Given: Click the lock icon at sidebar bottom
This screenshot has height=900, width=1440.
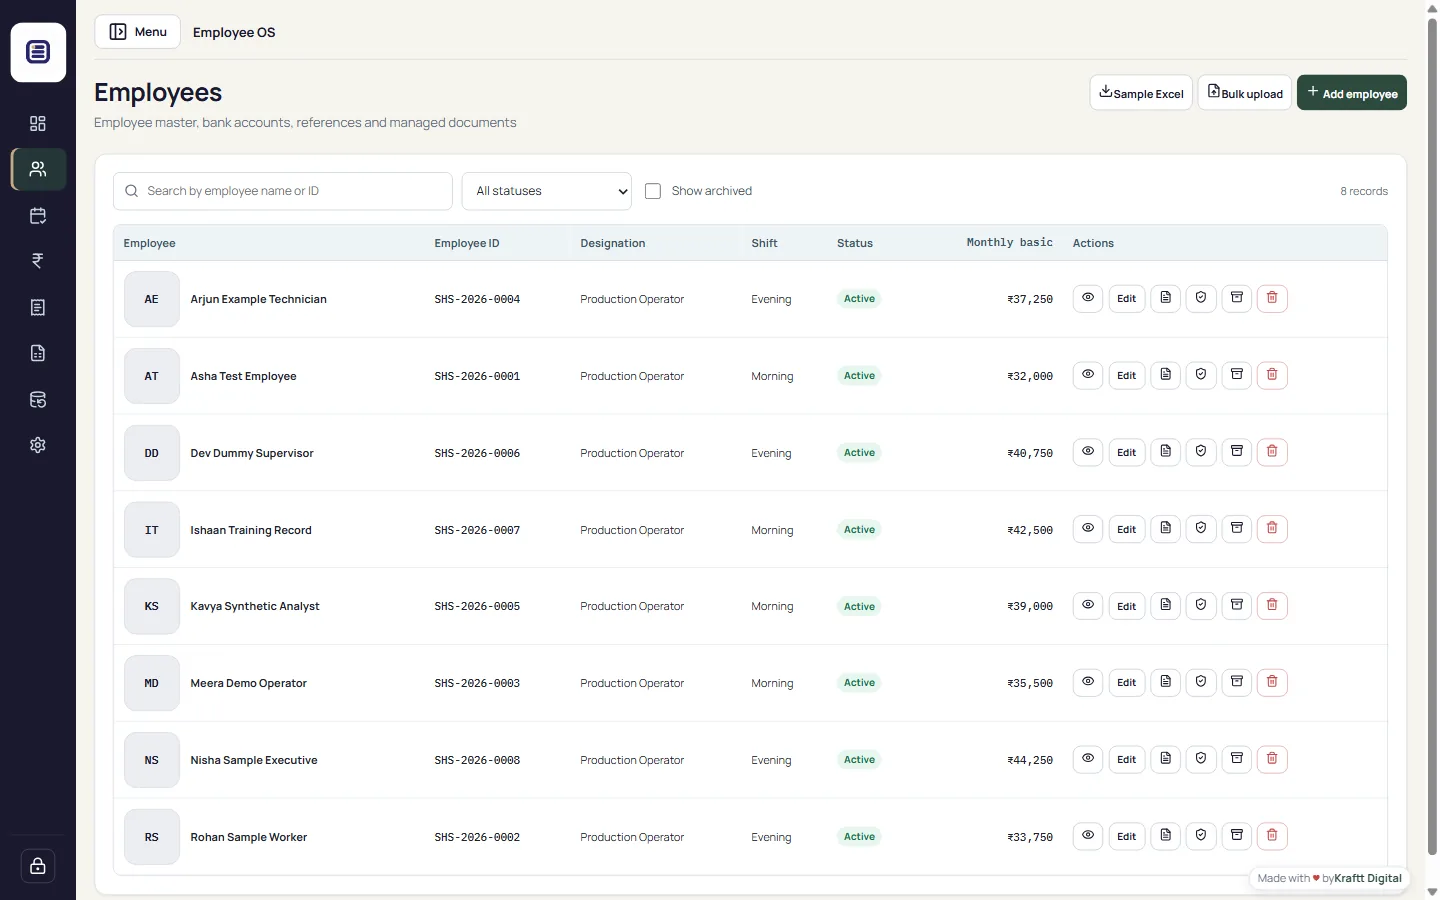Looking at the screenshot, I should click(38, 866).
